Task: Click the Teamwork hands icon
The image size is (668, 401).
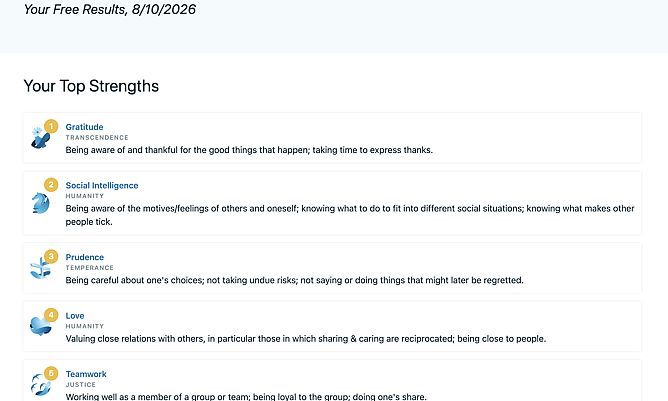Action: [x=40, y=384]
